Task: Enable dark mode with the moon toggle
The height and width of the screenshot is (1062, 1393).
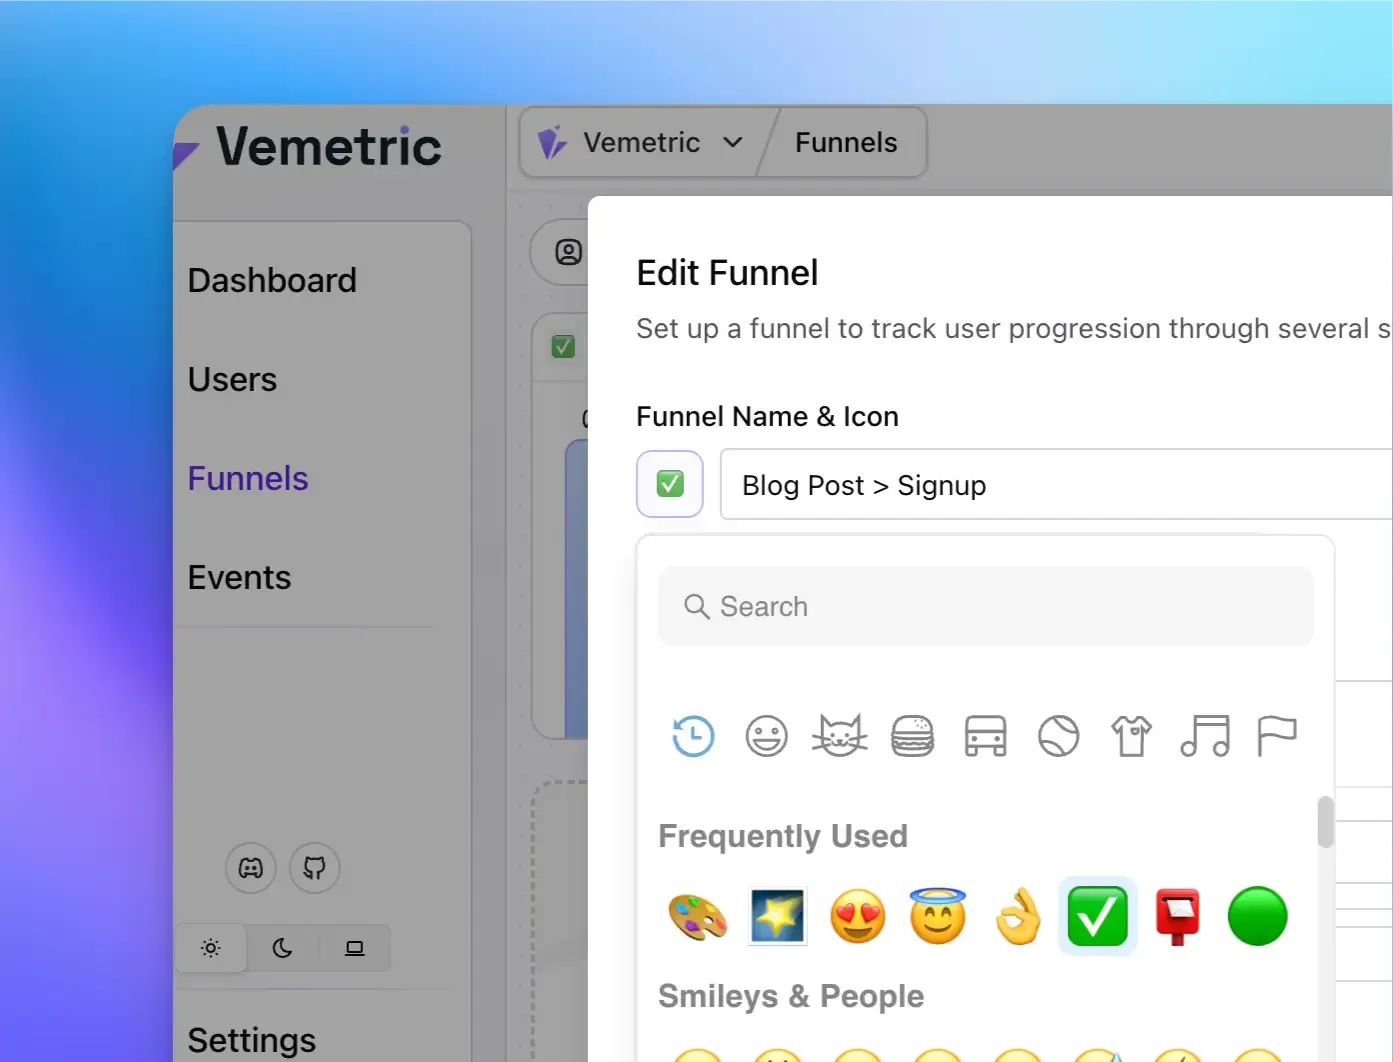Action: click(x=282, y=948)
